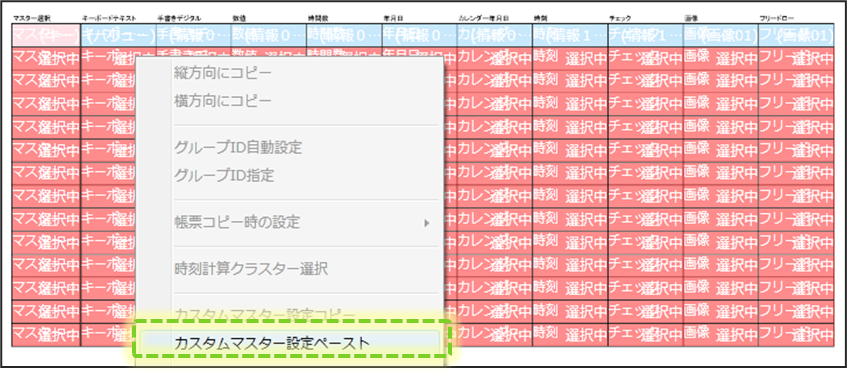Select blue 画像 cluster in first row

click(x=721, y=36)
